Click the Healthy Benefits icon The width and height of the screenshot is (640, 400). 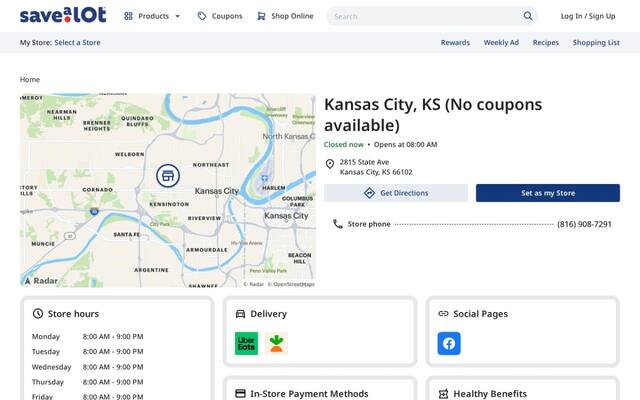coord(443,394)
